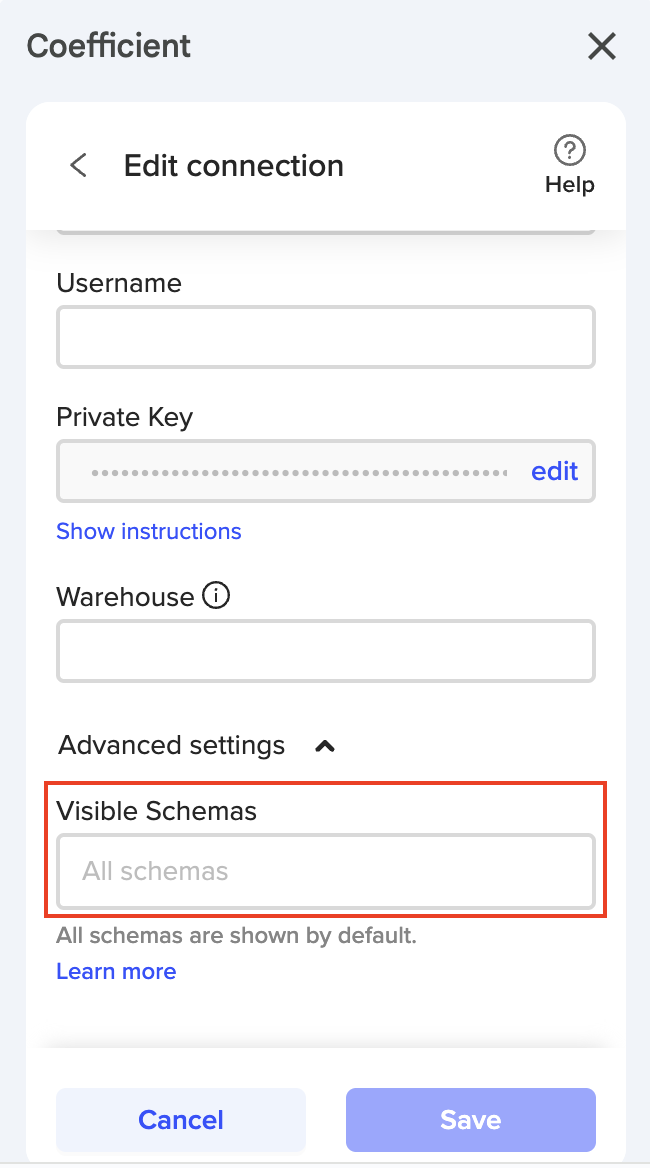Click the Username field label

click(x=119, y=283)
